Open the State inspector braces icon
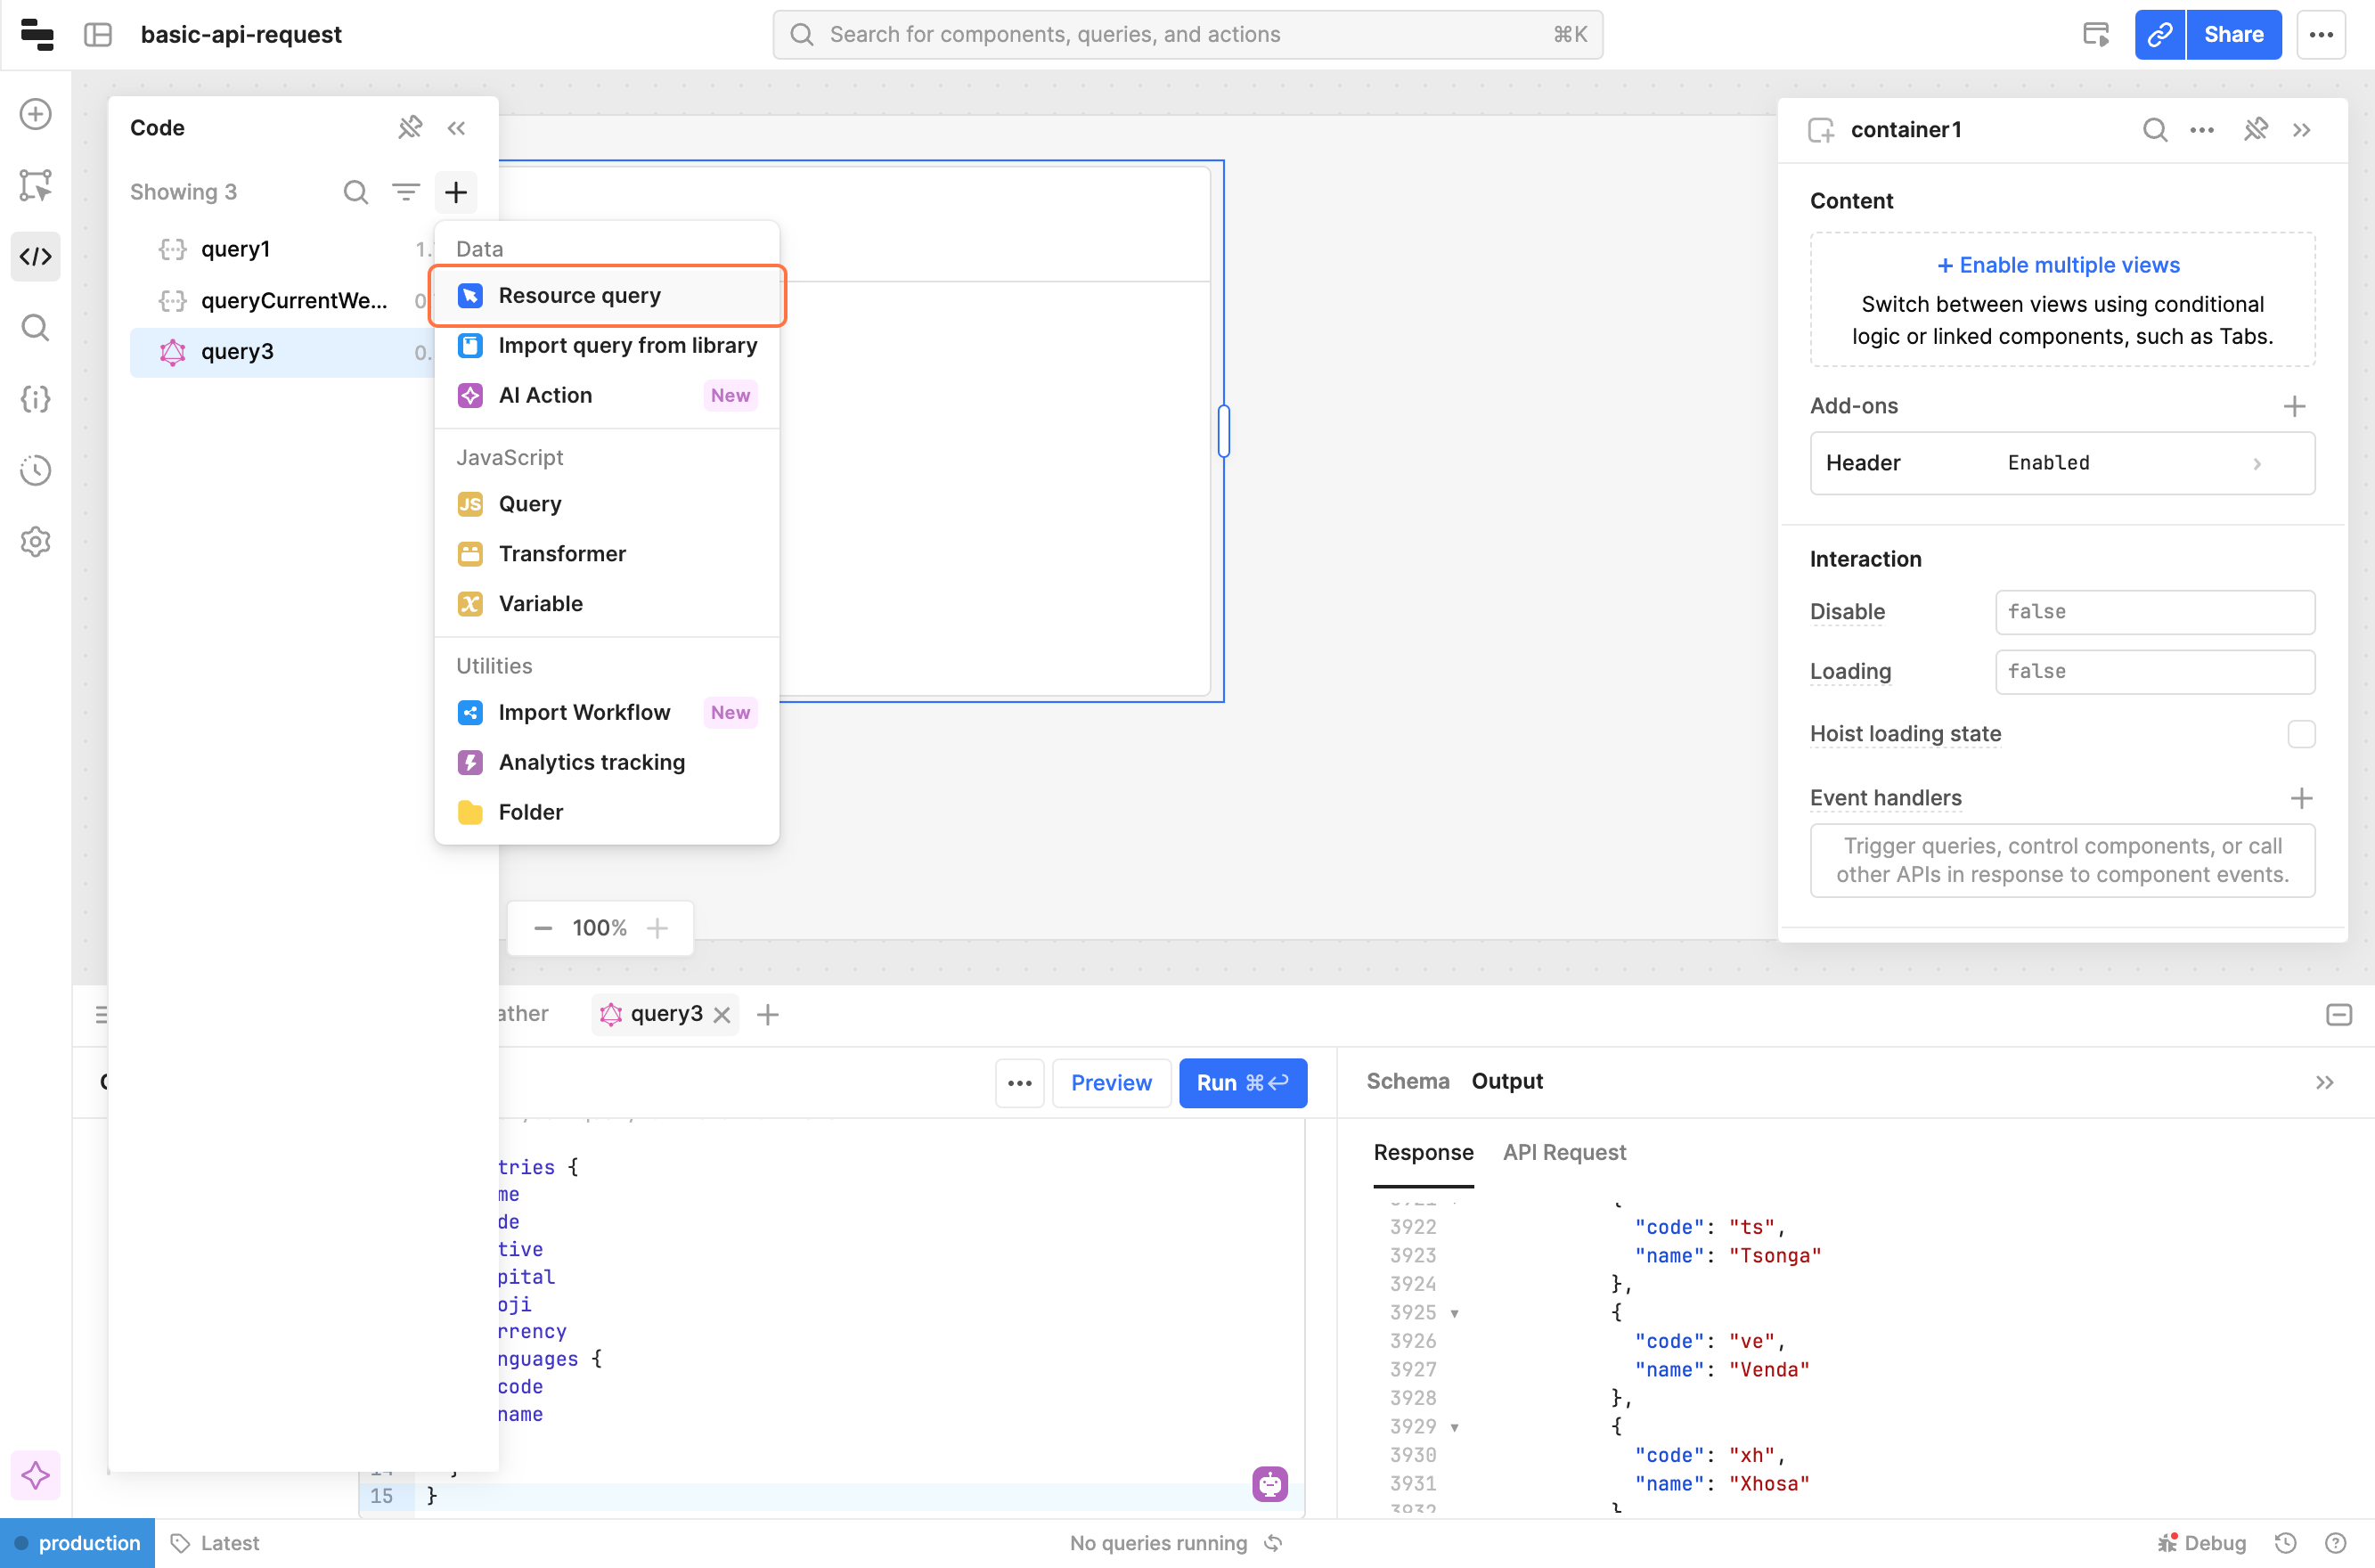This screenshot has height=1568, width=2375. click(x=35, y=399)
